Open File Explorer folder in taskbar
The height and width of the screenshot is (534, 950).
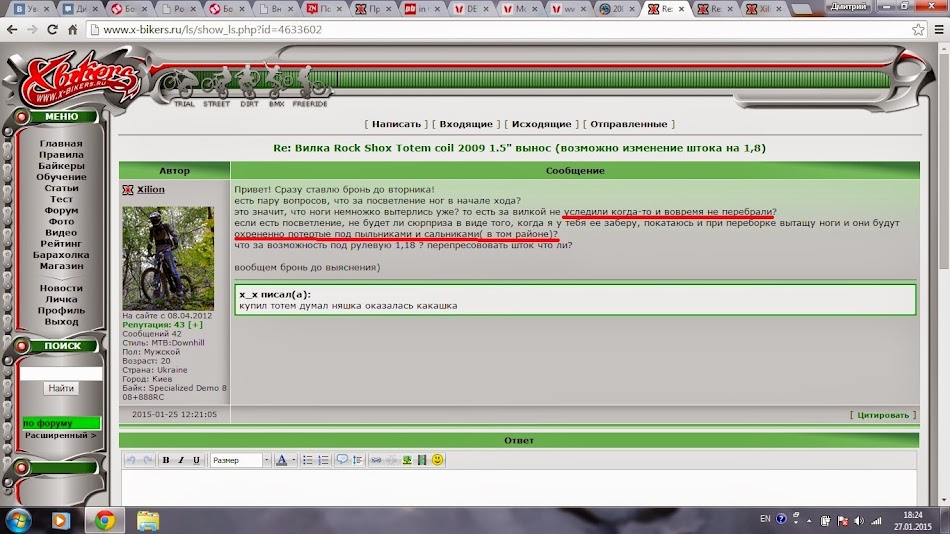pyautogui.click(x=148, y=521)
